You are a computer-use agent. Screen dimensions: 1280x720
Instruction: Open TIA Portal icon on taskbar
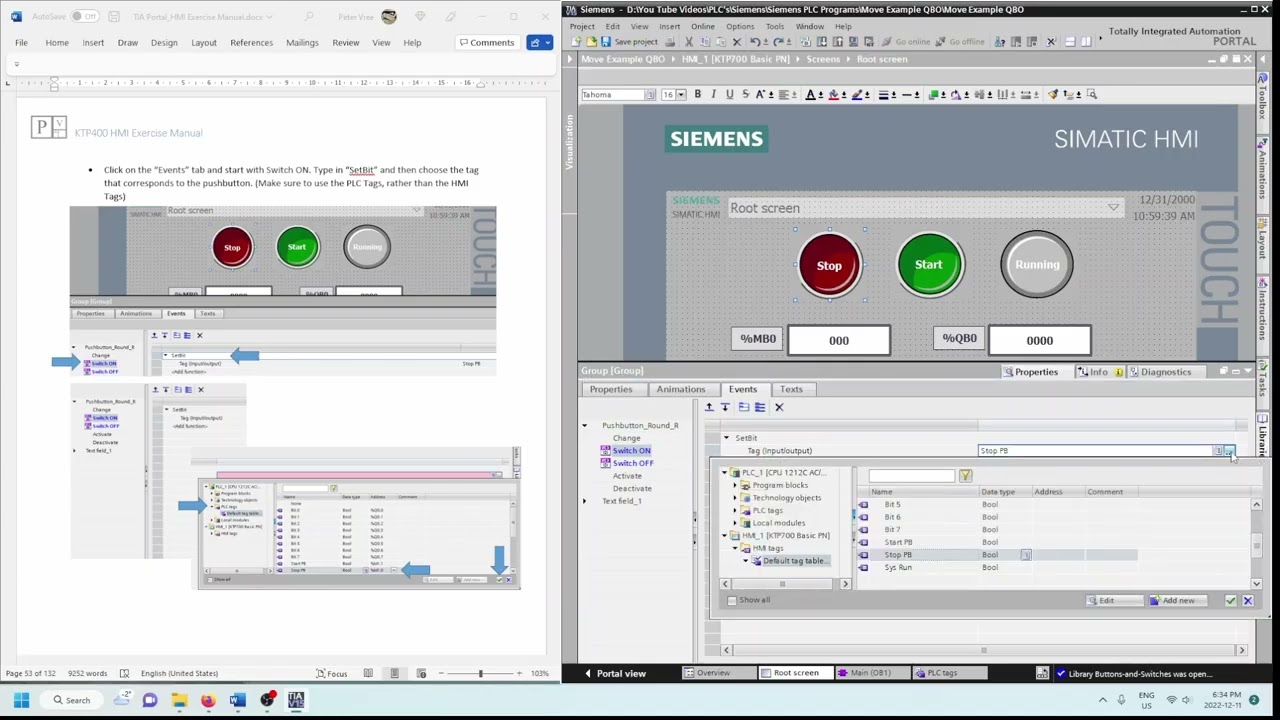pyautogui.click(x=296, y=700)
